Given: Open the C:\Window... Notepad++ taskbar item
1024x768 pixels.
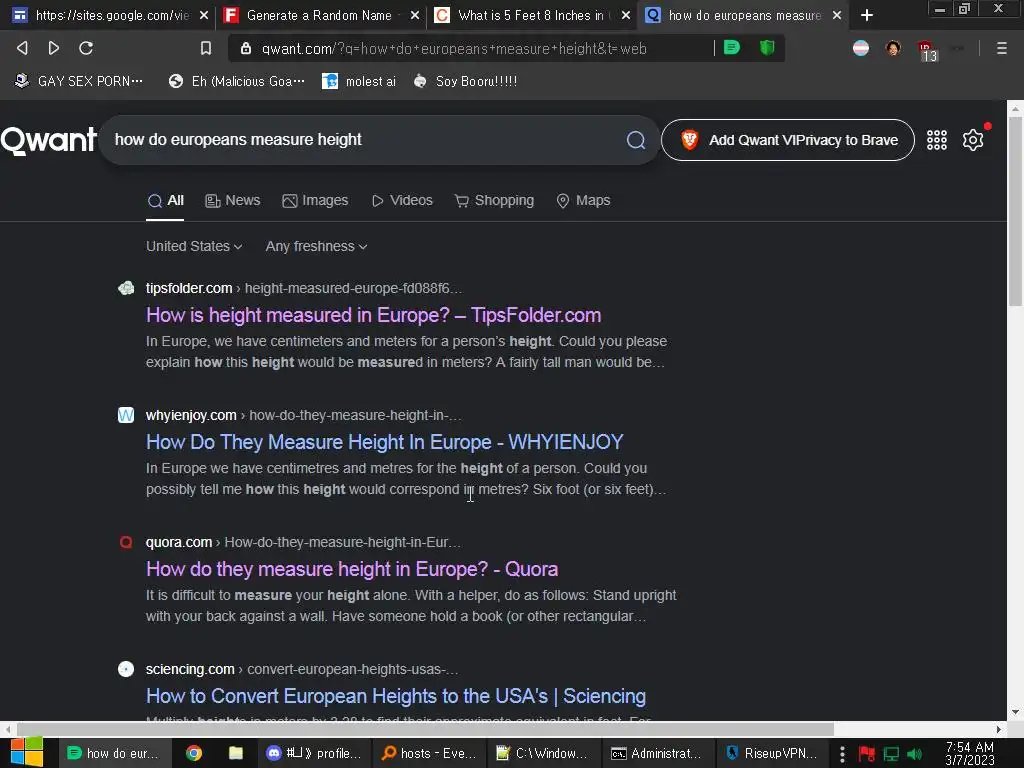Looking at the screenshot, I should 542,753.
